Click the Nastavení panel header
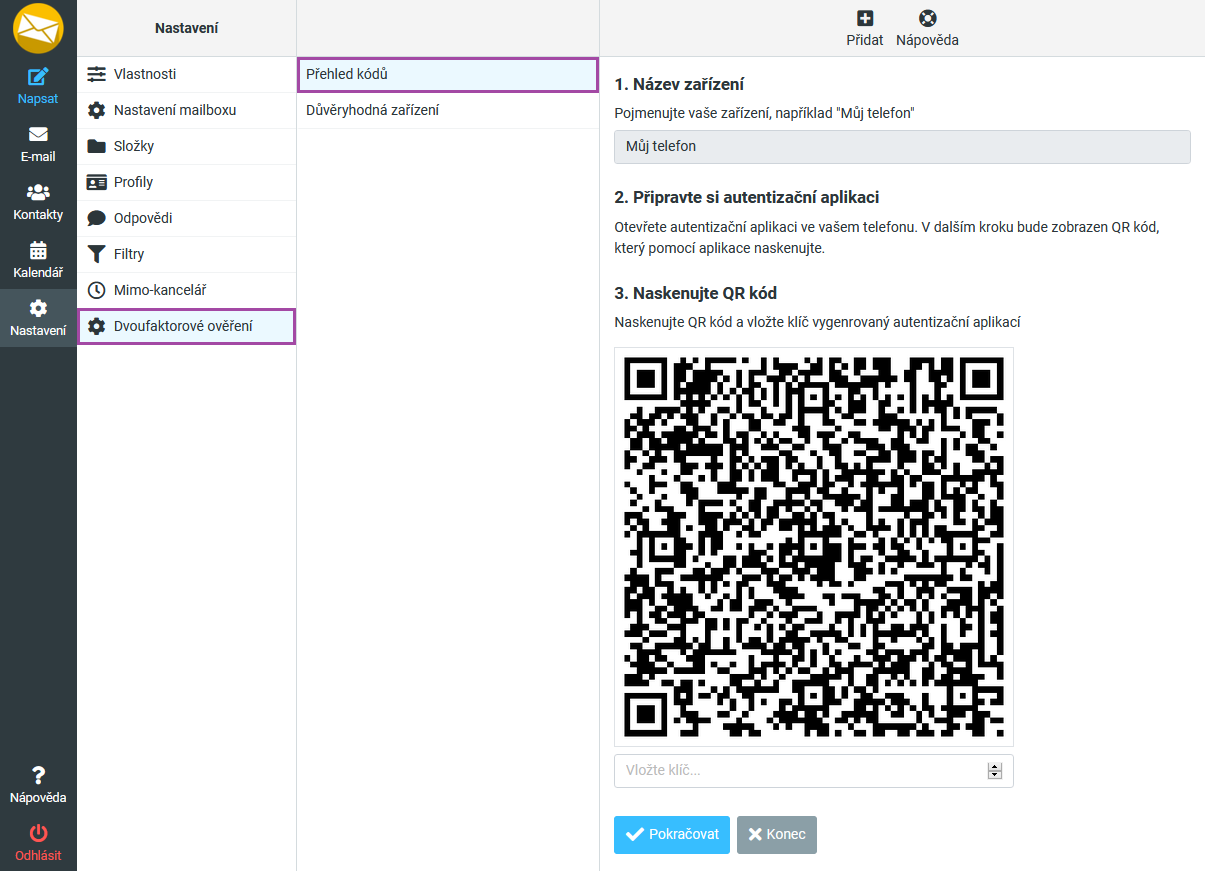The image size is (1205, 871). pos(187,28)
